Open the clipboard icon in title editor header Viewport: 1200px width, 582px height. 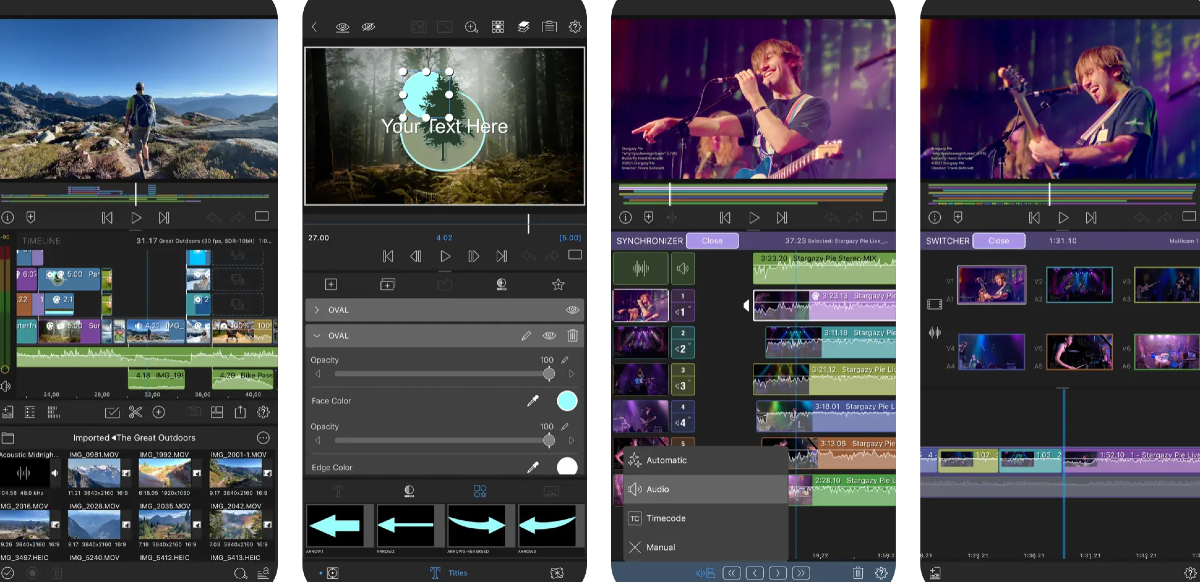[549, 27]
